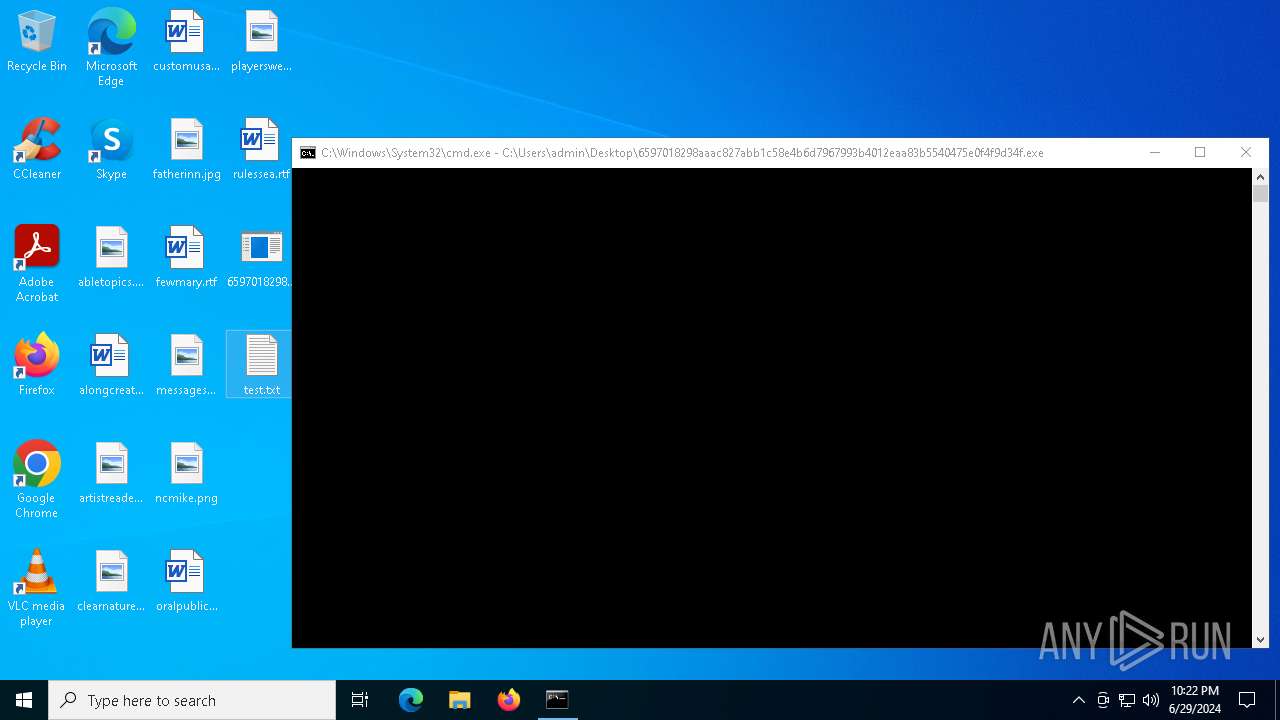Select test.txt file on desktop
Image resolution: width=1280 pixels, height=720 pixels.
[x=260, y=366]
